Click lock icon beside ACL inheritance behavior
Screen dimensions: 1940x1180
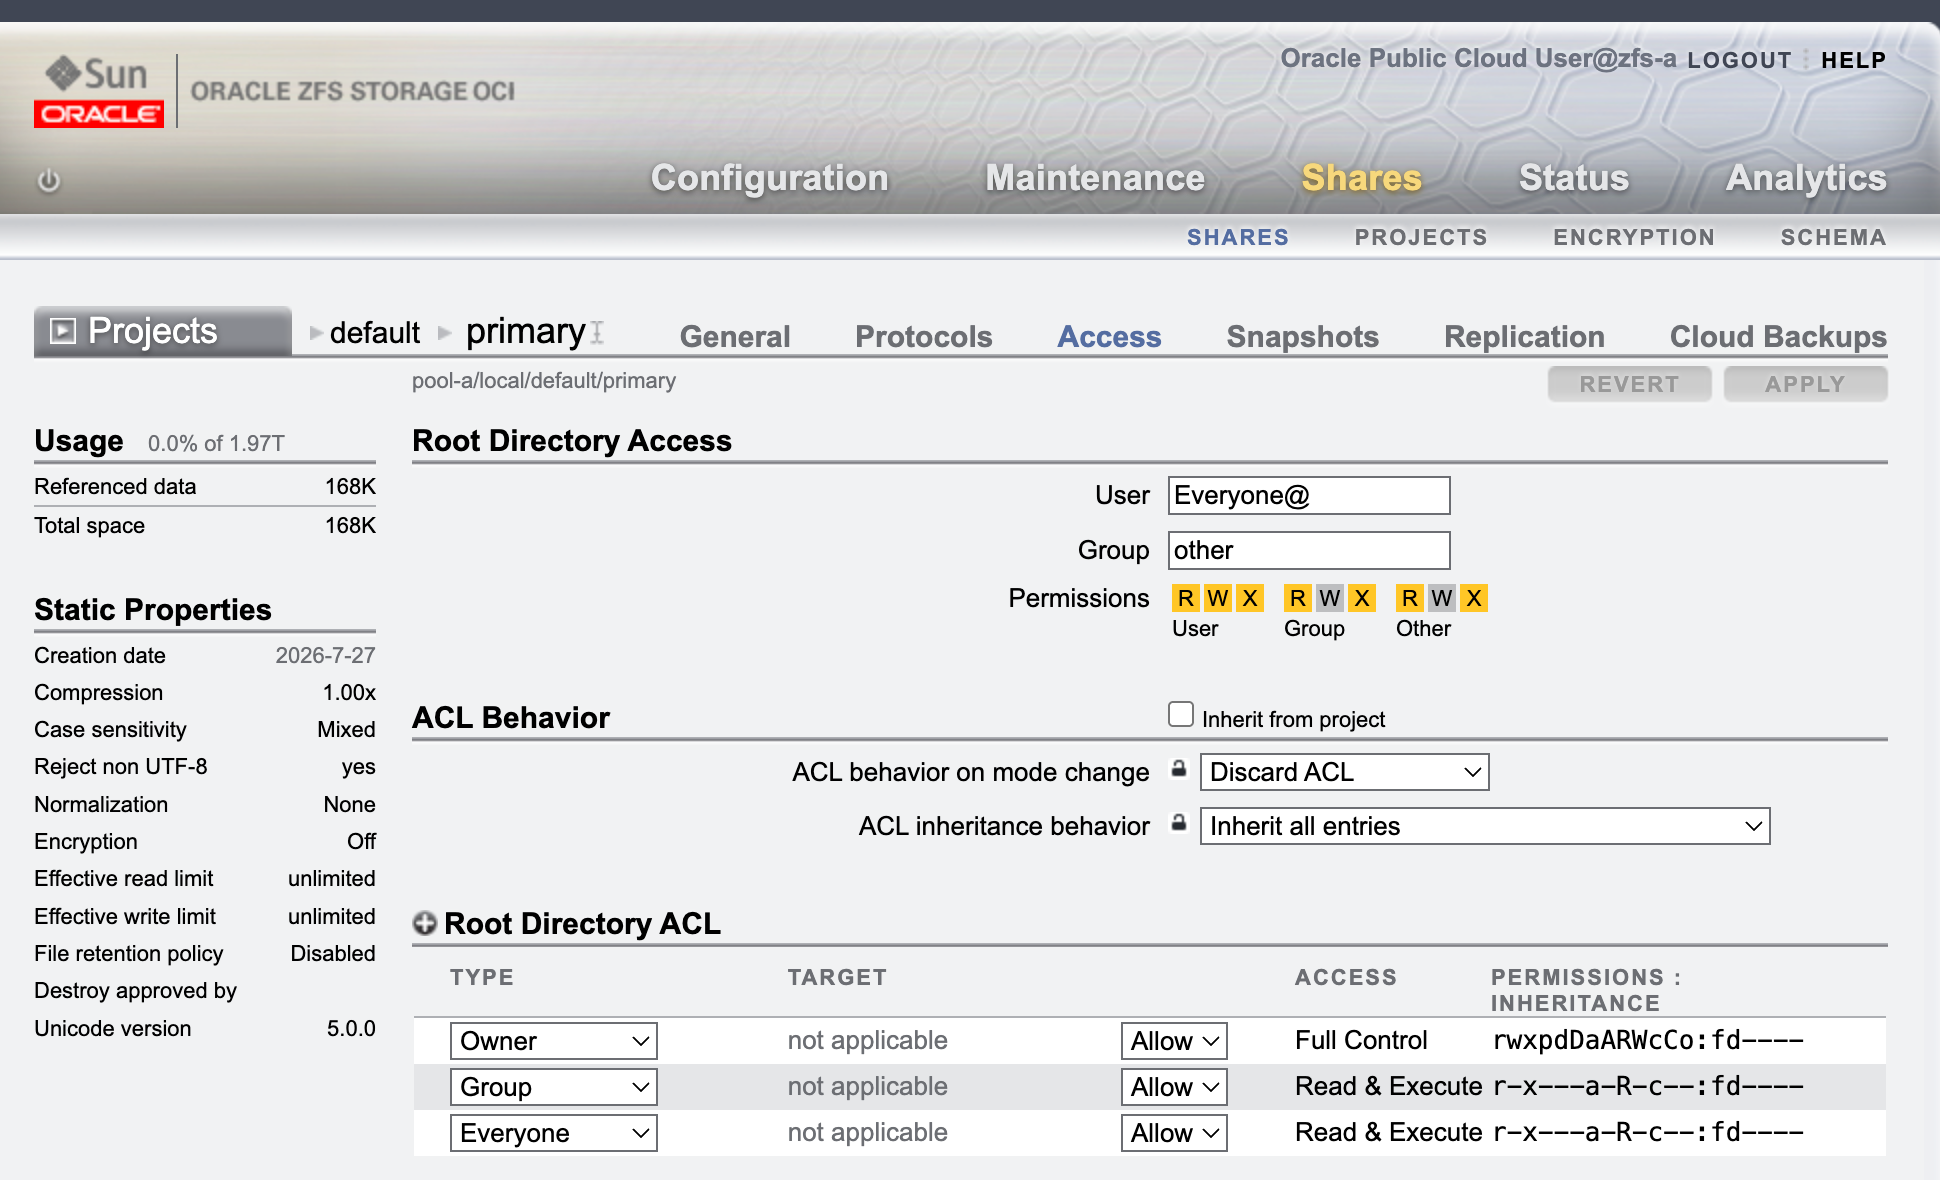coord(1179,823)
